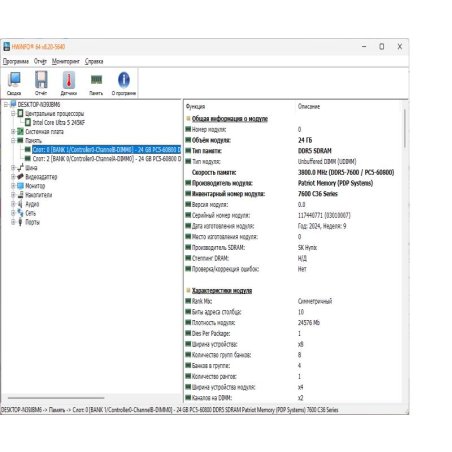Click the status bar path text
Image resolution: width=452 pixels, height=452 pixels.
169,410
